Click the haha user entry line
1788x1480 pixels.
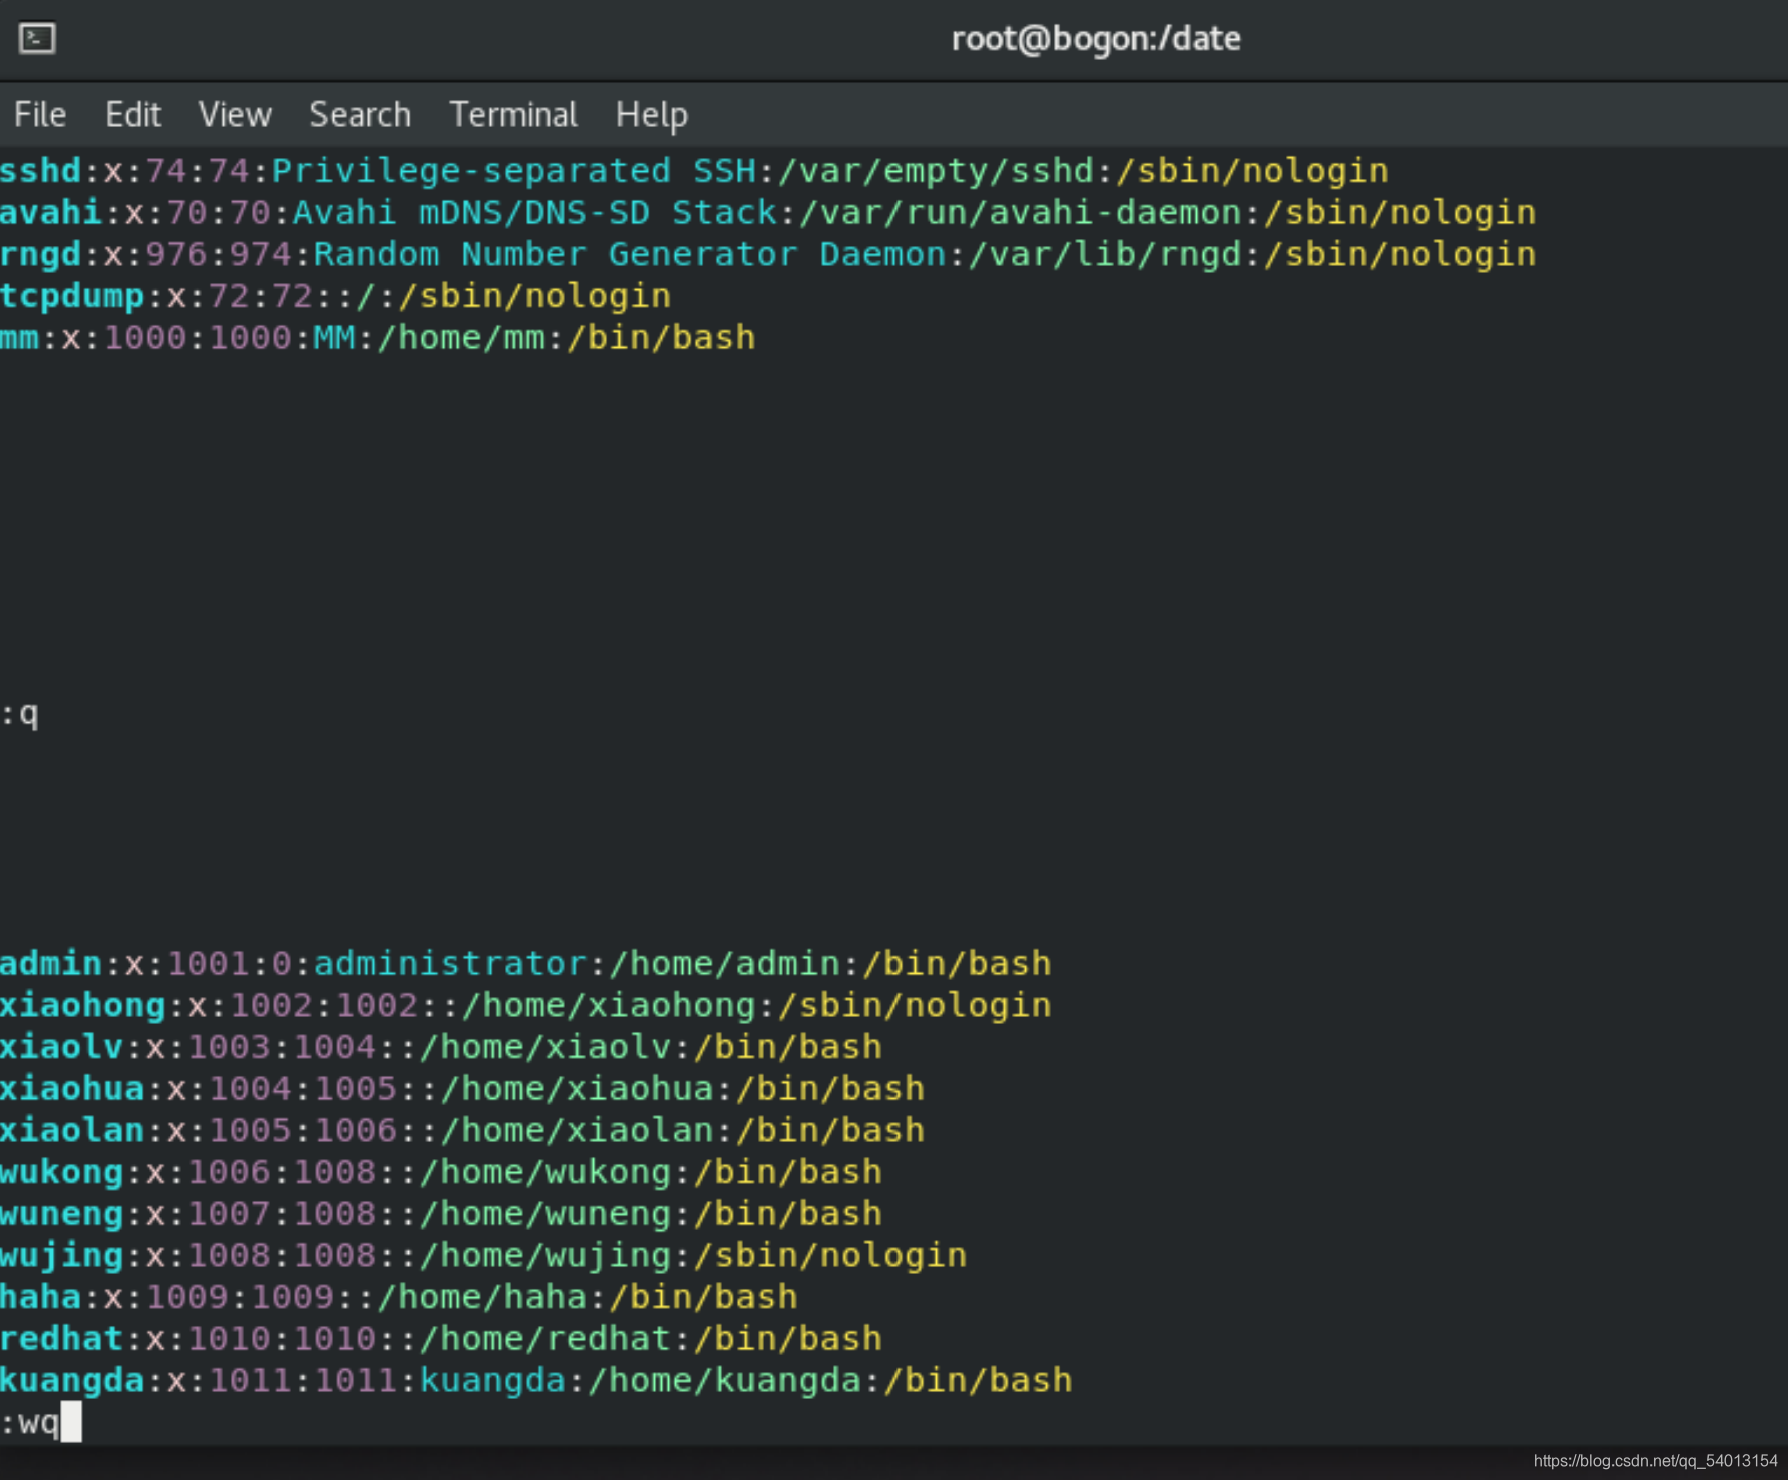399,1297
